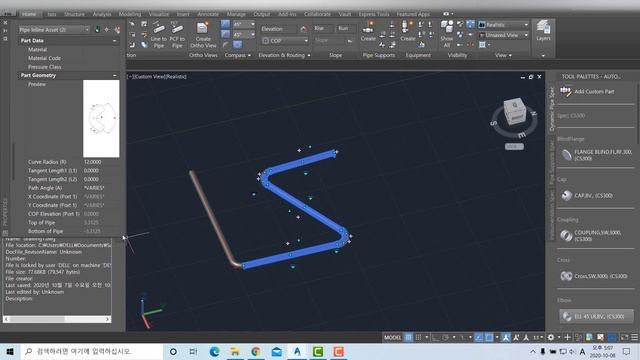This screenshot has height=360, width=640.
Task: Click the viewport Custom View label
Action: [x=149, y=76]
